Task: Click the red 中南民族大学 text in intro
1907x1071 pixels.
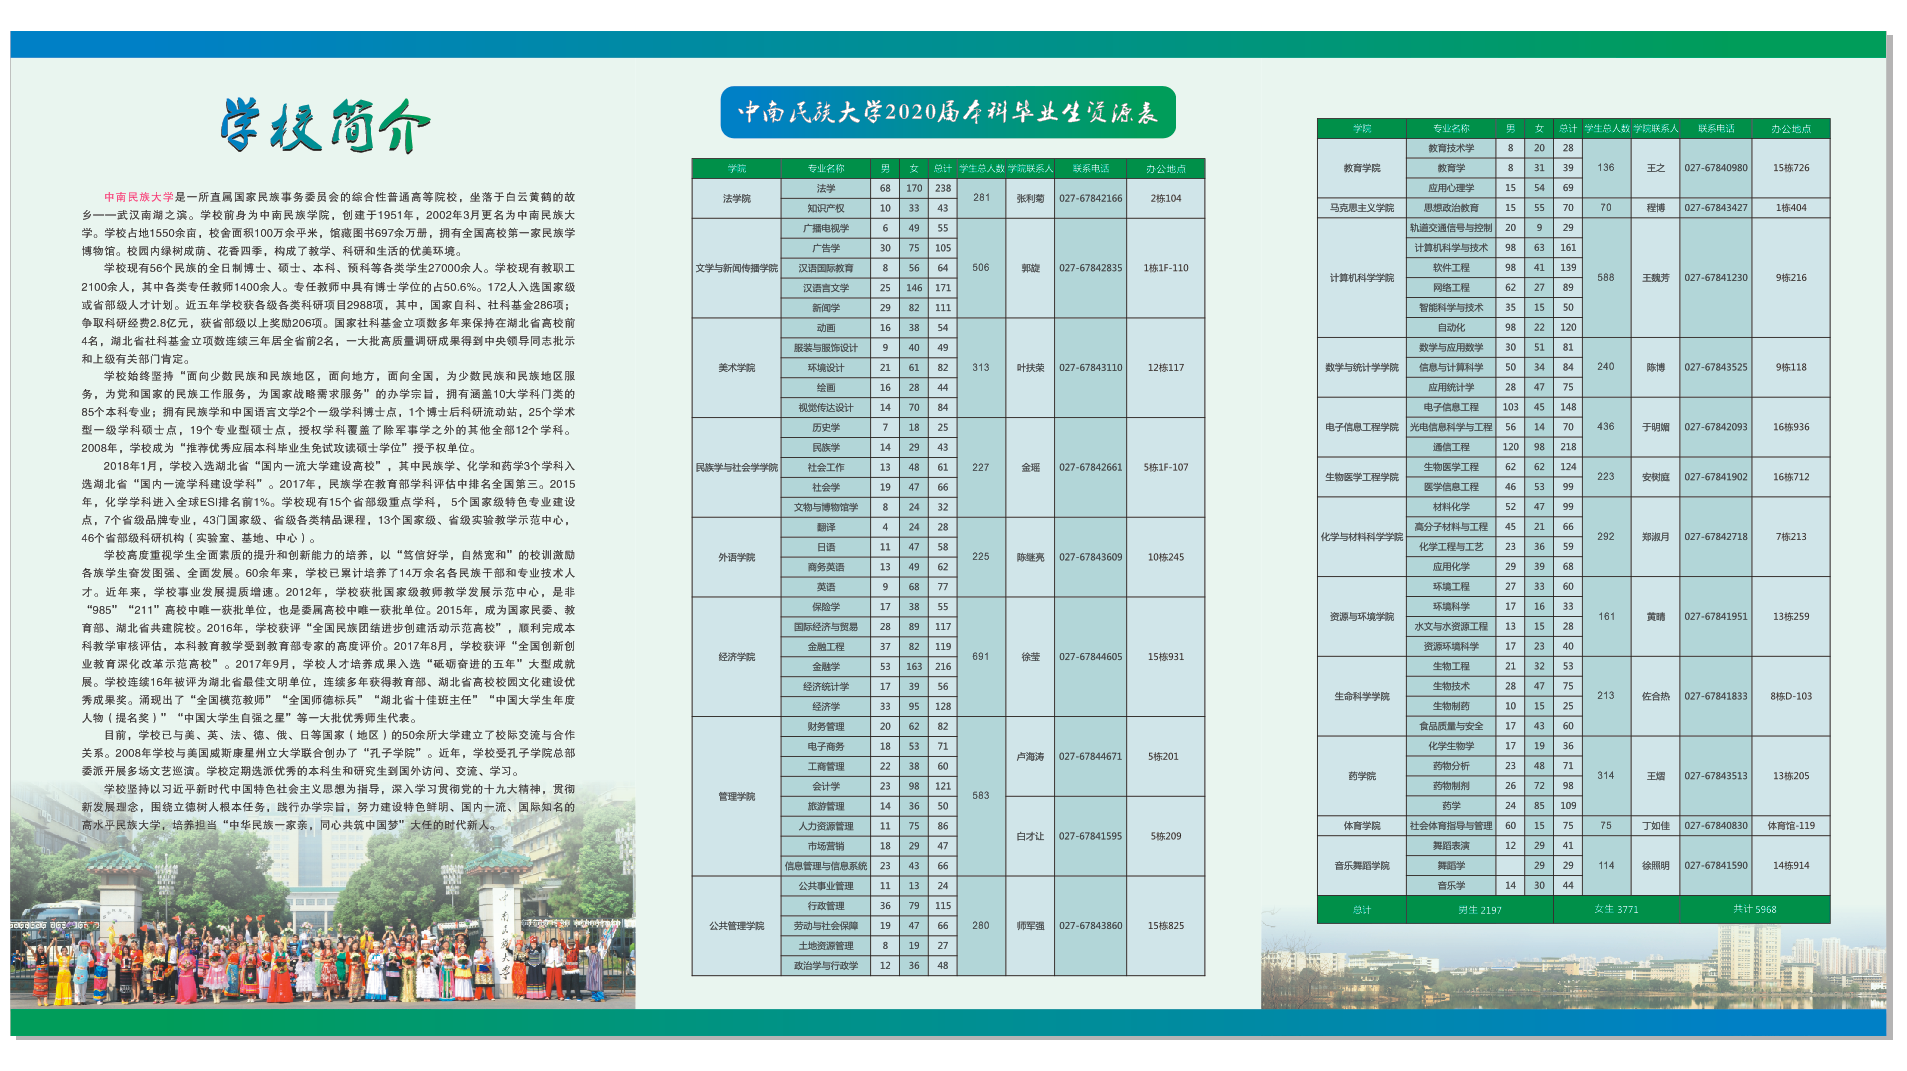Action: tap(139, 197)
